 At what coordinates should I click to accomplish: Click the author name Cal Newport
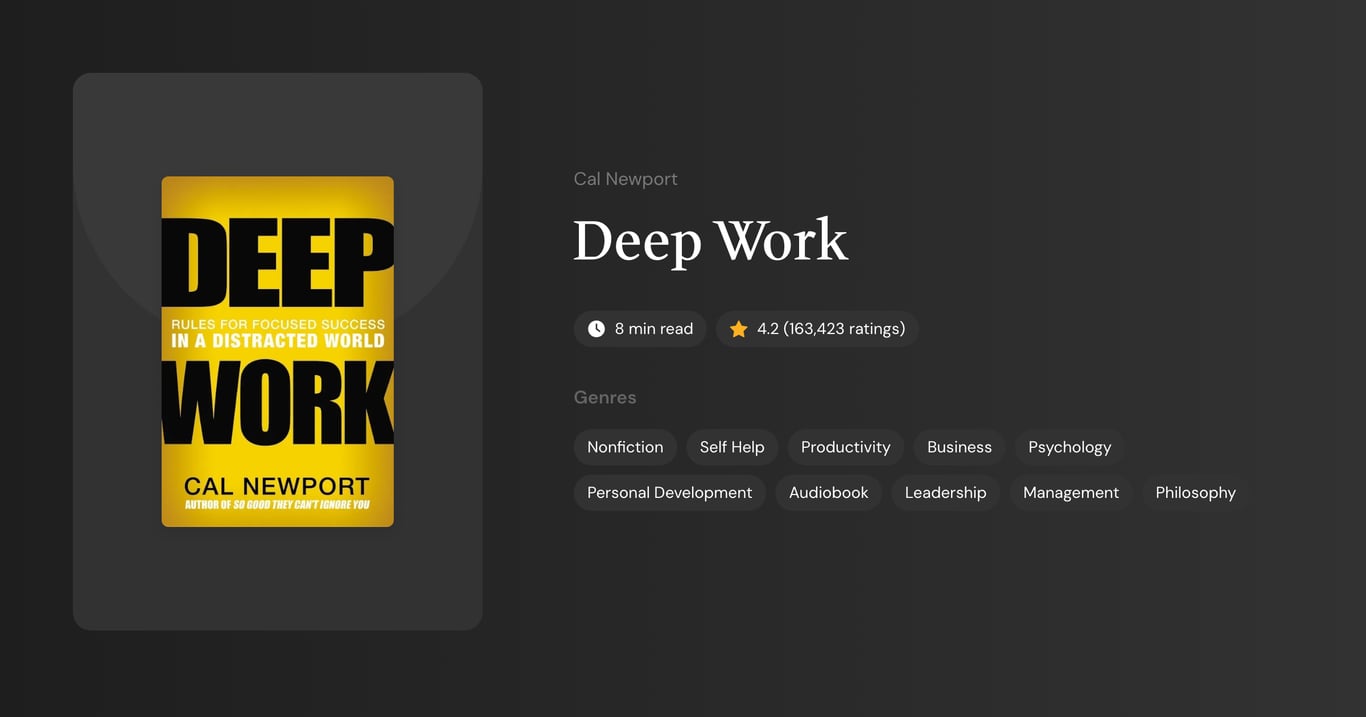(625, 178)
